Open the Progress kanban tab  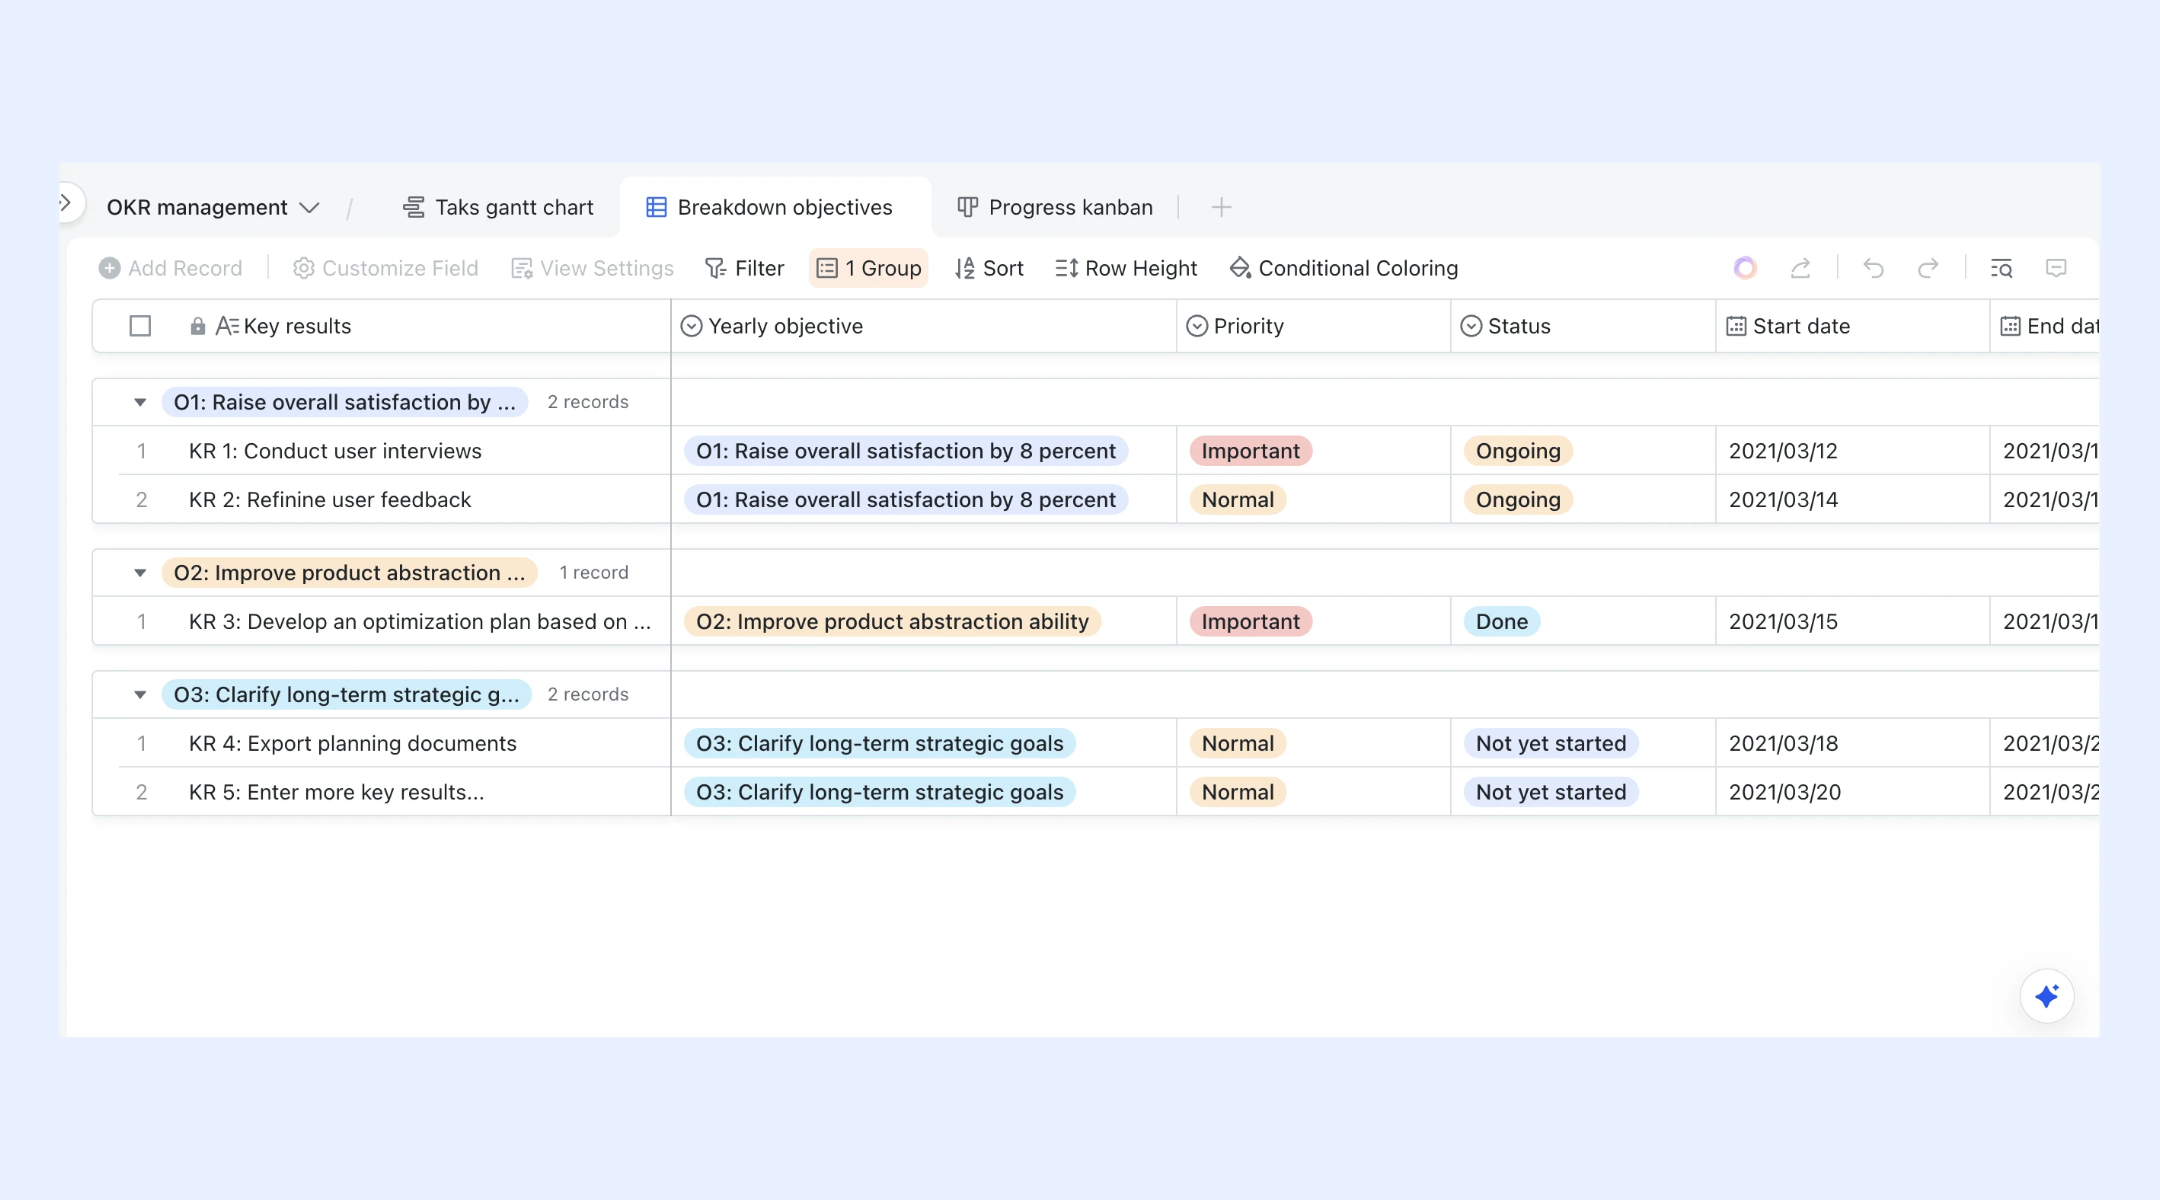coord(1055,208)
